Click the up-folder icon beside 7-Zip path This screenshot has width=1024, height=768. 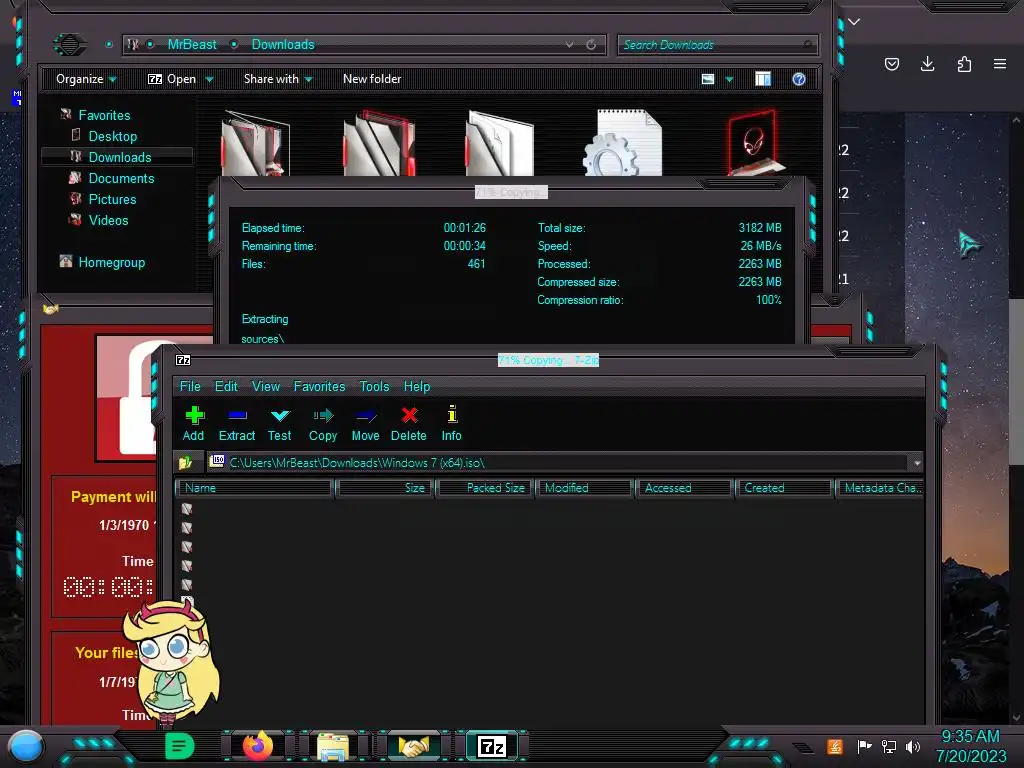point(185,462)
